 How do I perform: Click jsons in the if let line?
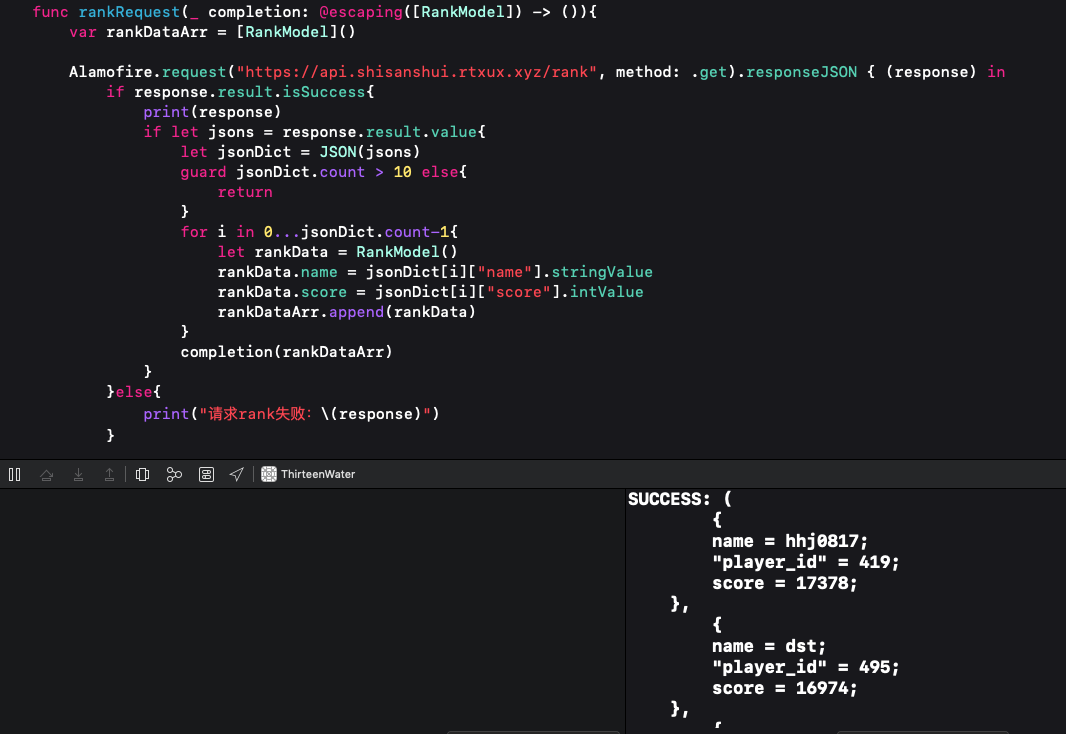point(230,132)
